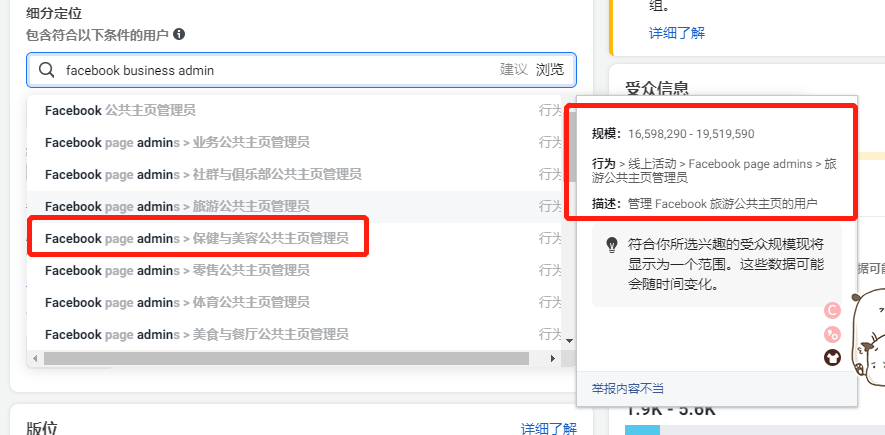The image size is (885, 435).
Task: Click the 版位 section heading
Action: tap(42, 427)
